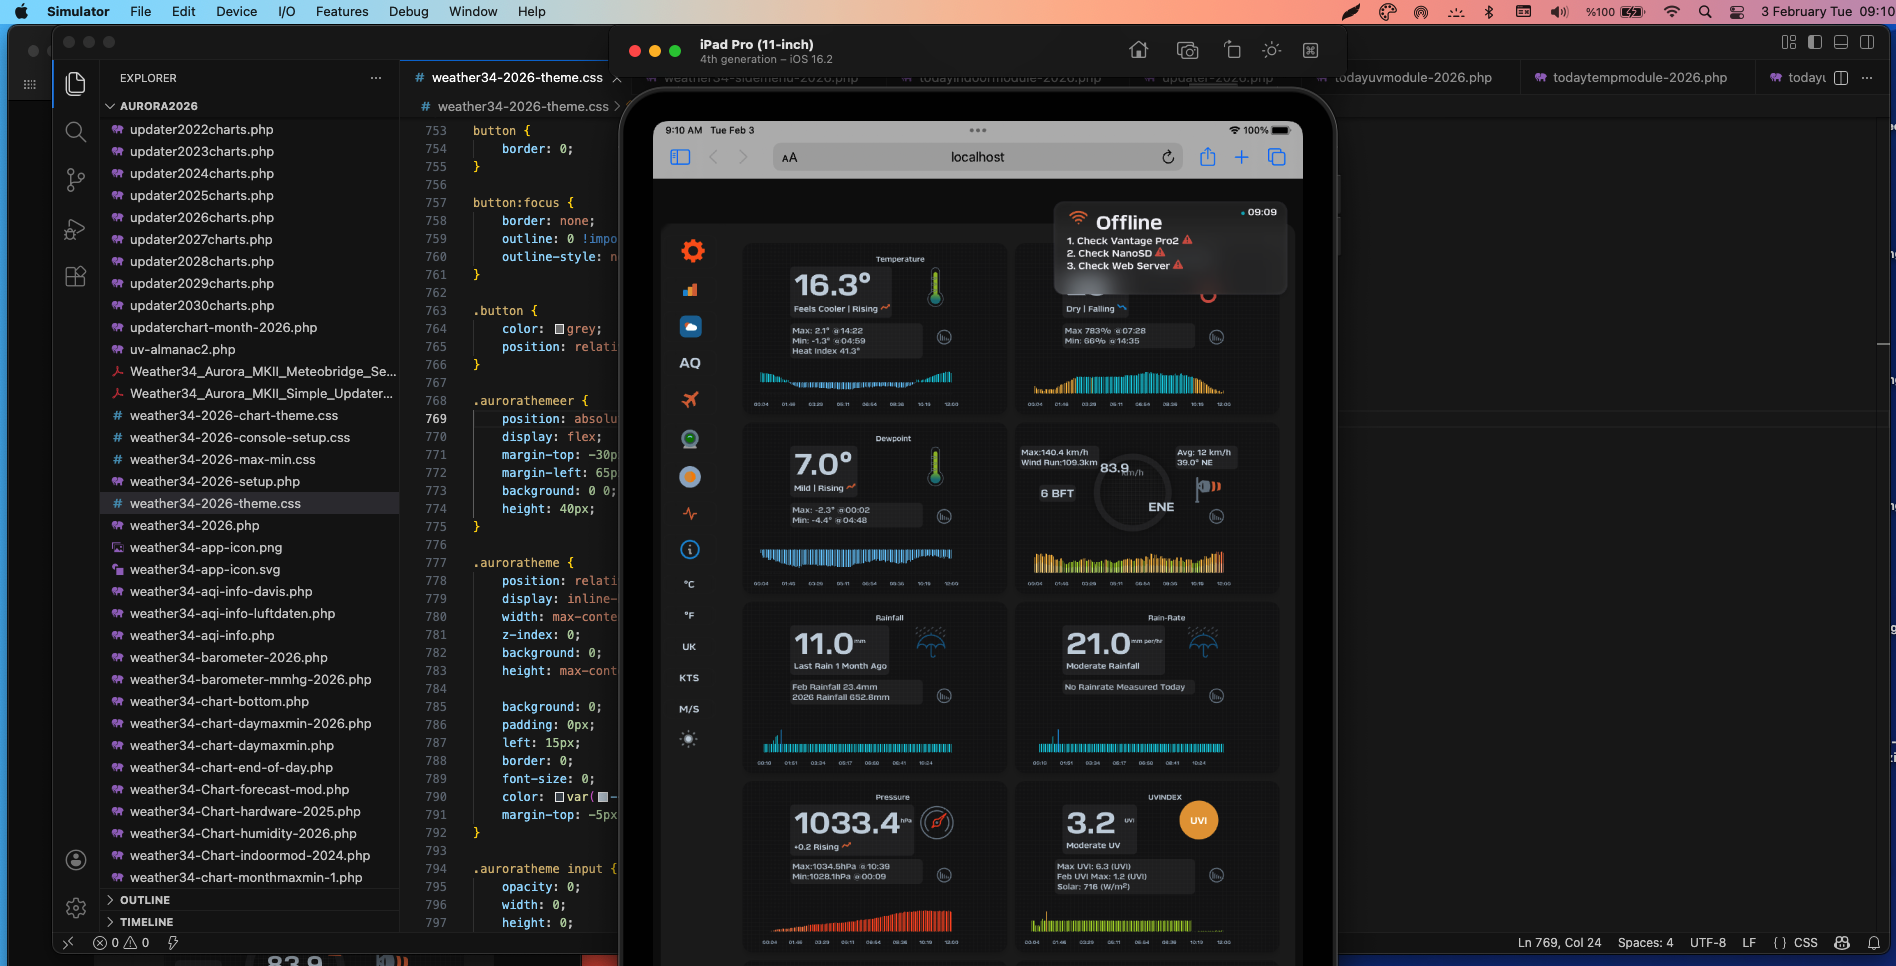Open the Features menu in menu bar
Screen dimensions: 1896x966
pyautogui.click(x=342, y=12)
